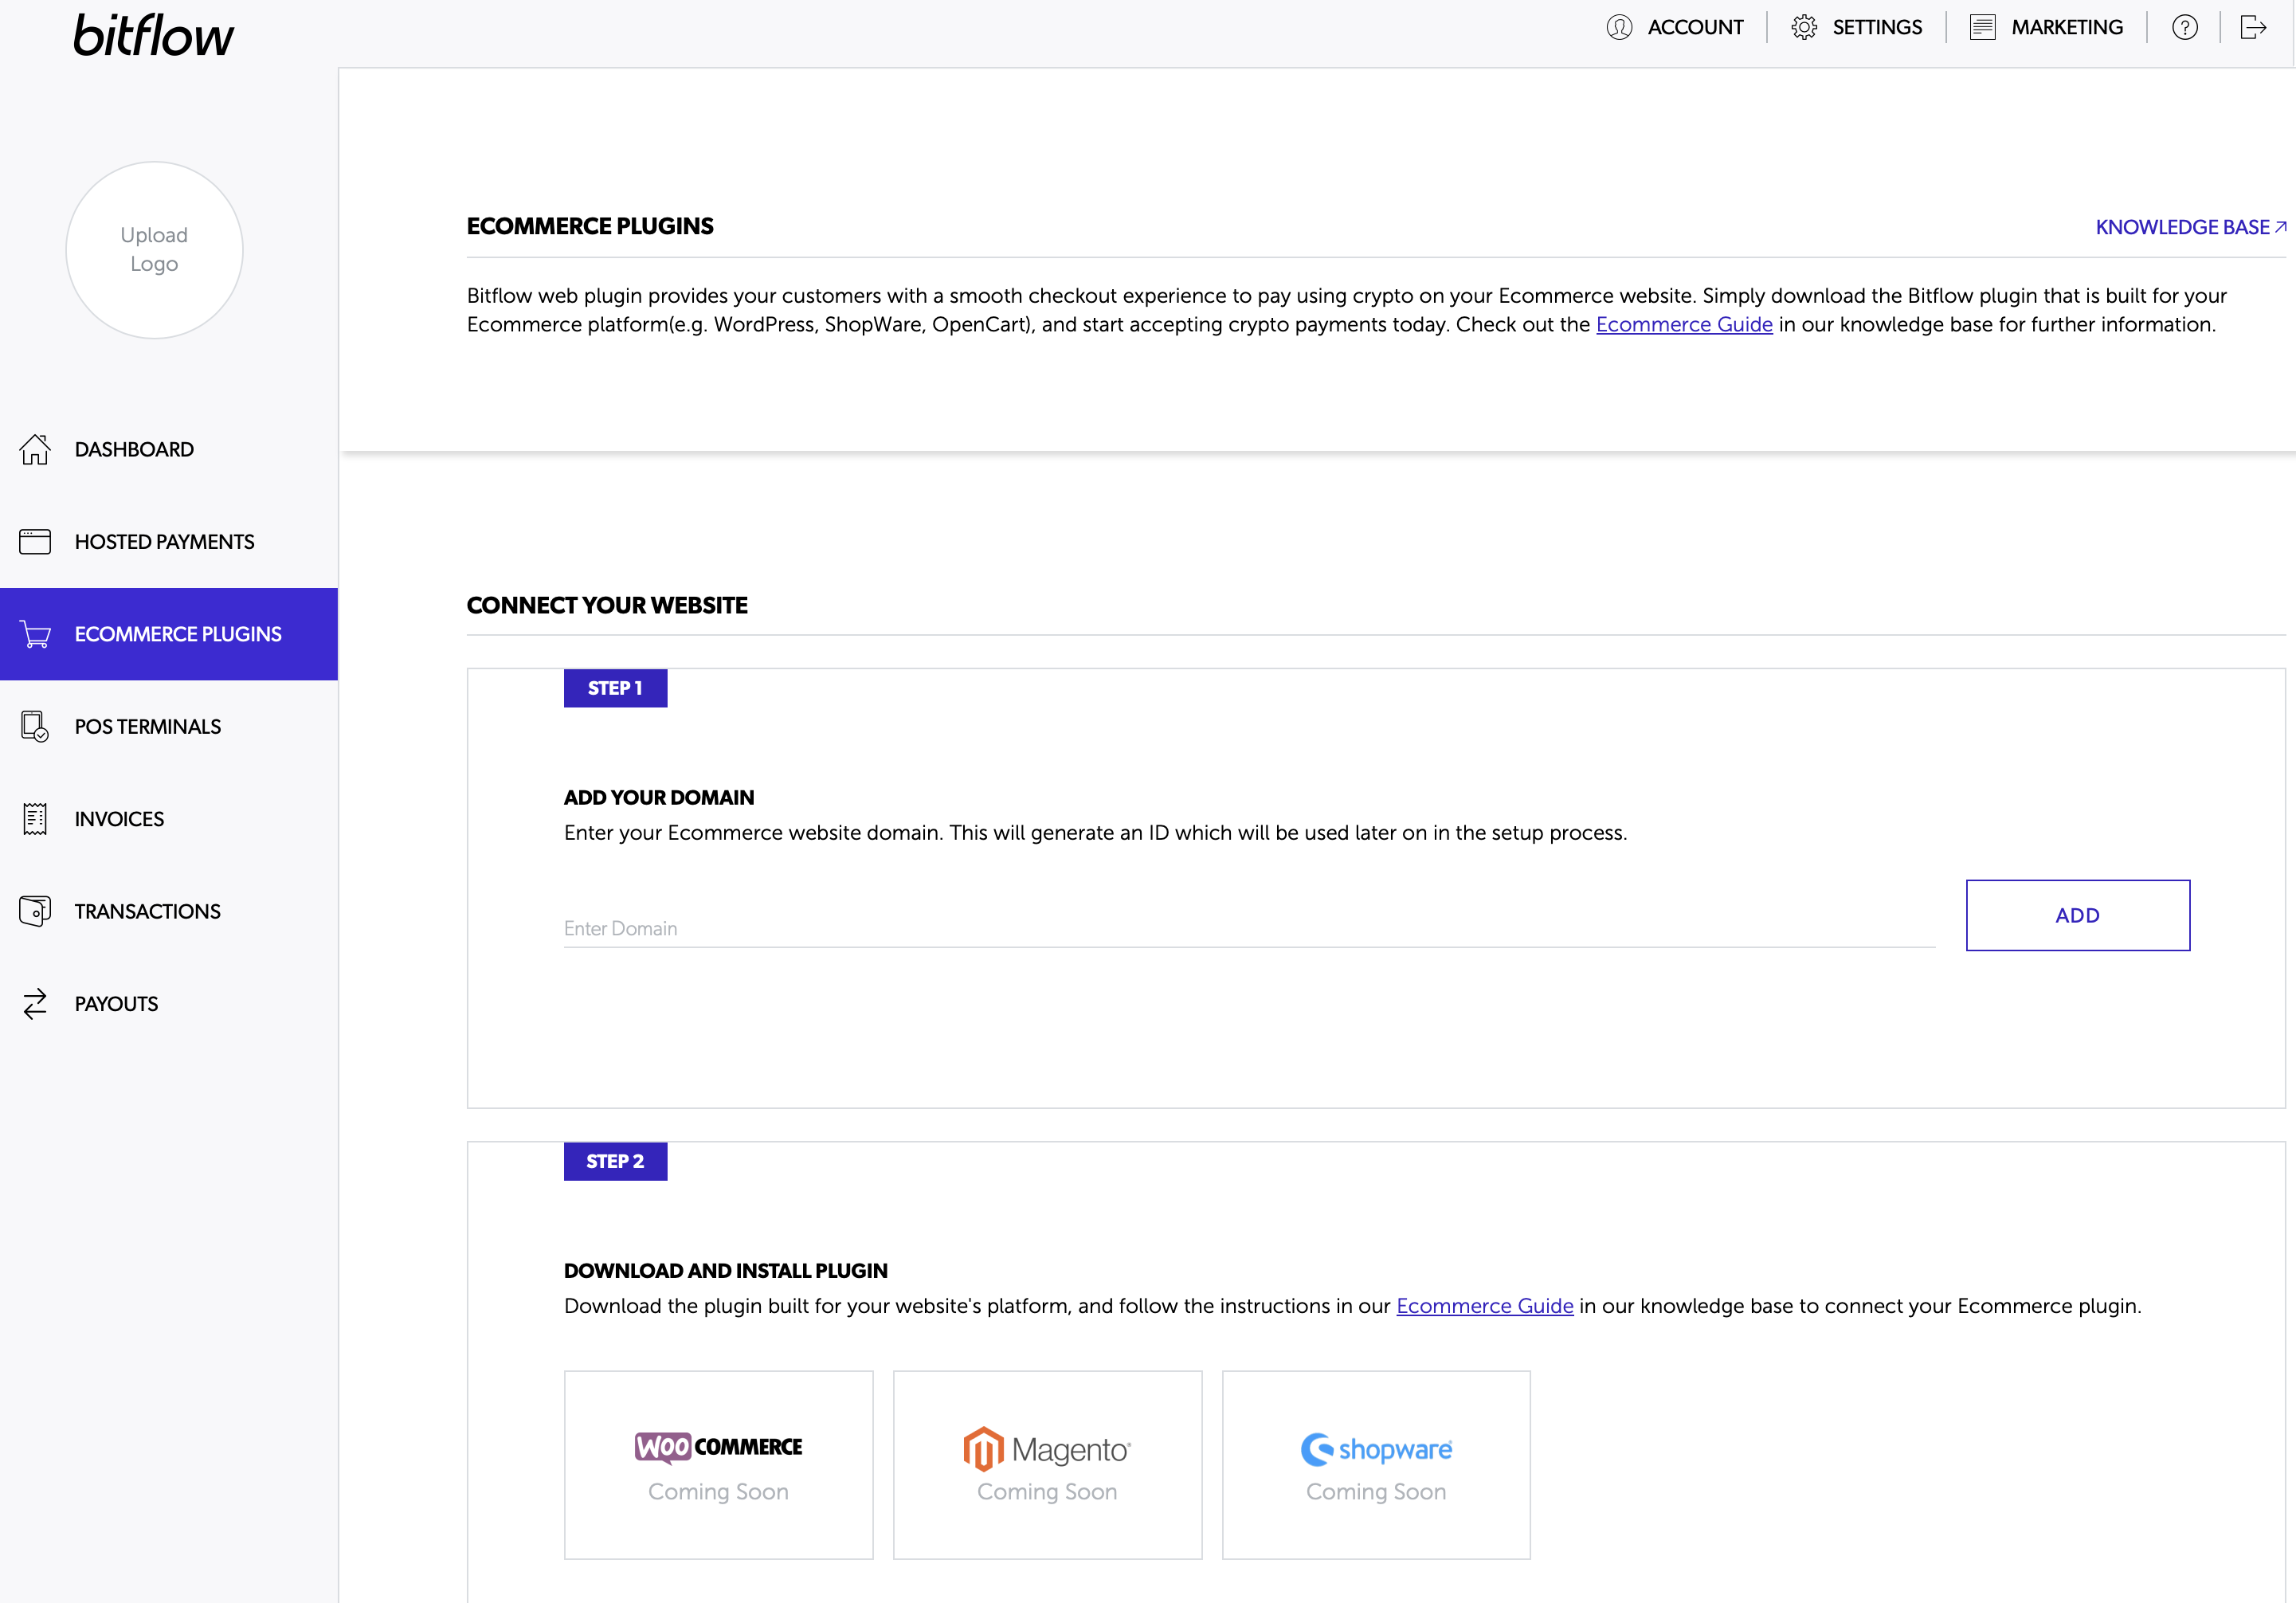
Task: Click the Hosted Payments window icon
Action: tap(35, 542)
